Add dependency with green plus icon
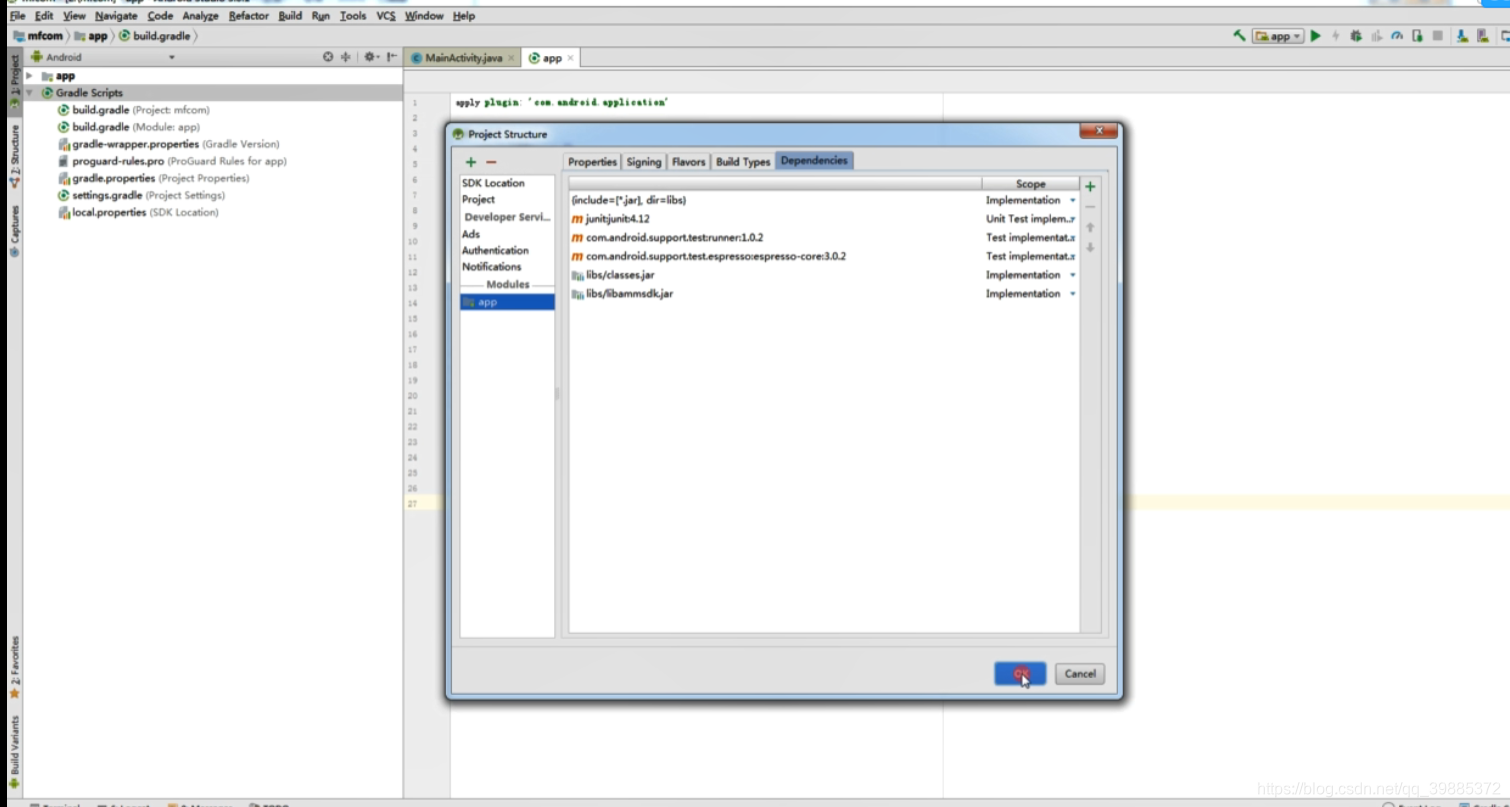This screenshot has width=1510, height=807. coord(1090,186)
